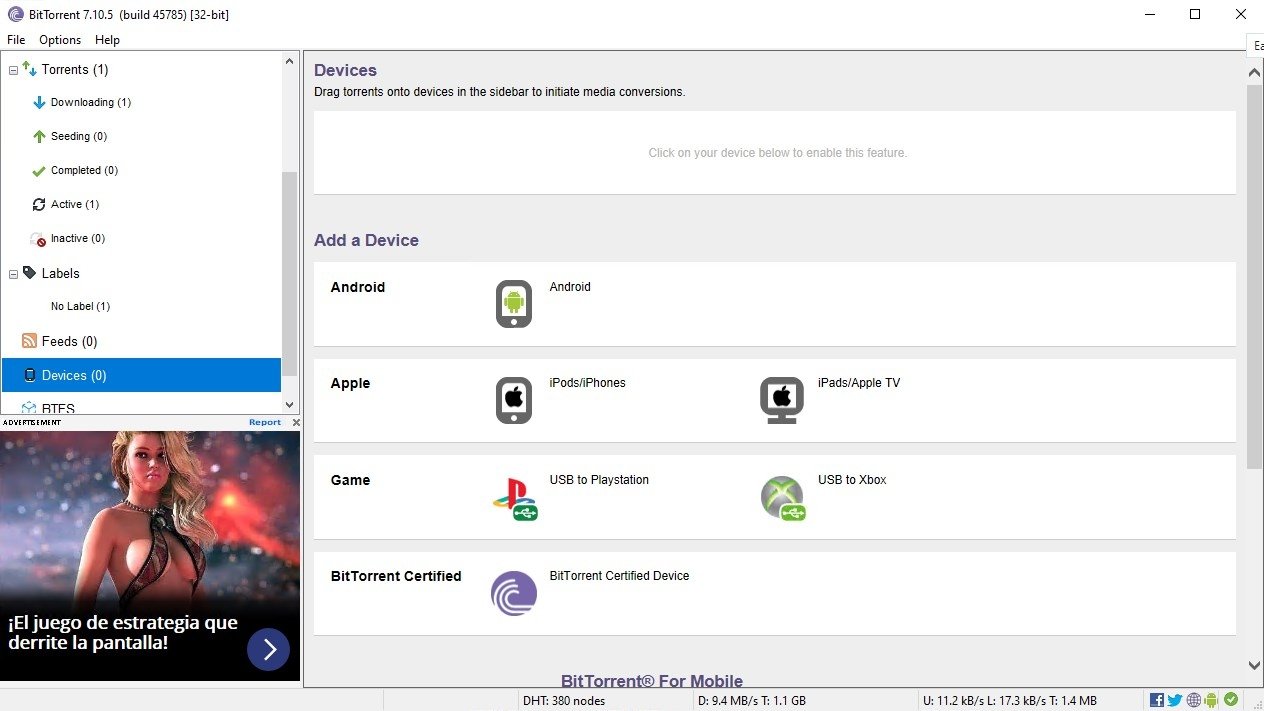Click the blue Downloading arrow icon

pos(40,102)
